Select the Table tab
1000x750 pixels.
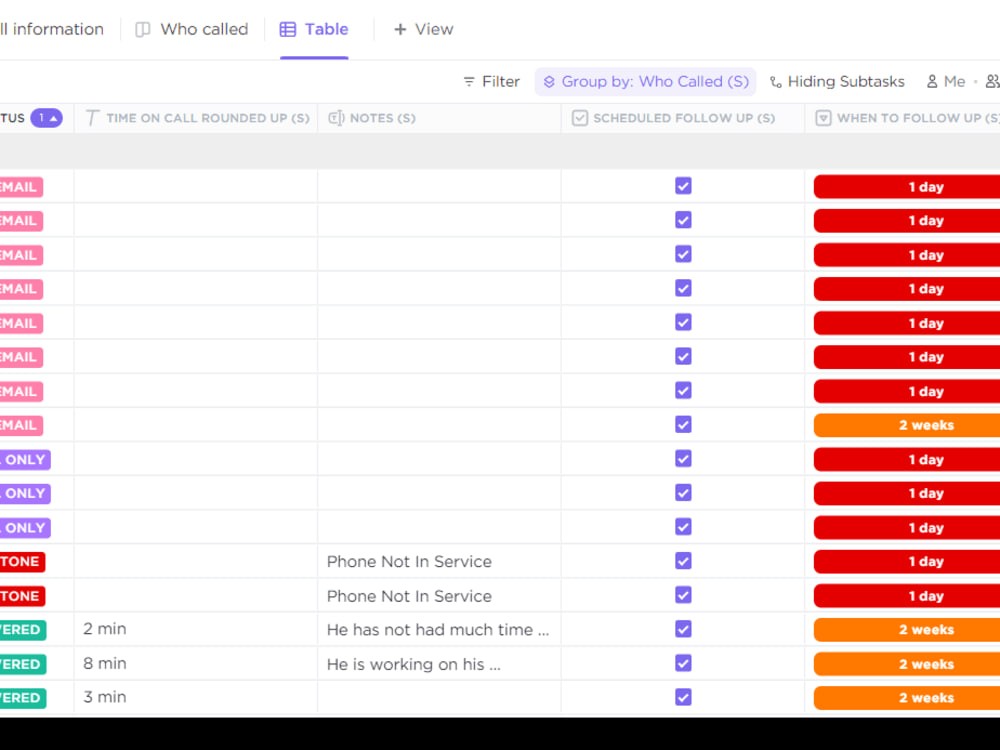tap(314, 29)
